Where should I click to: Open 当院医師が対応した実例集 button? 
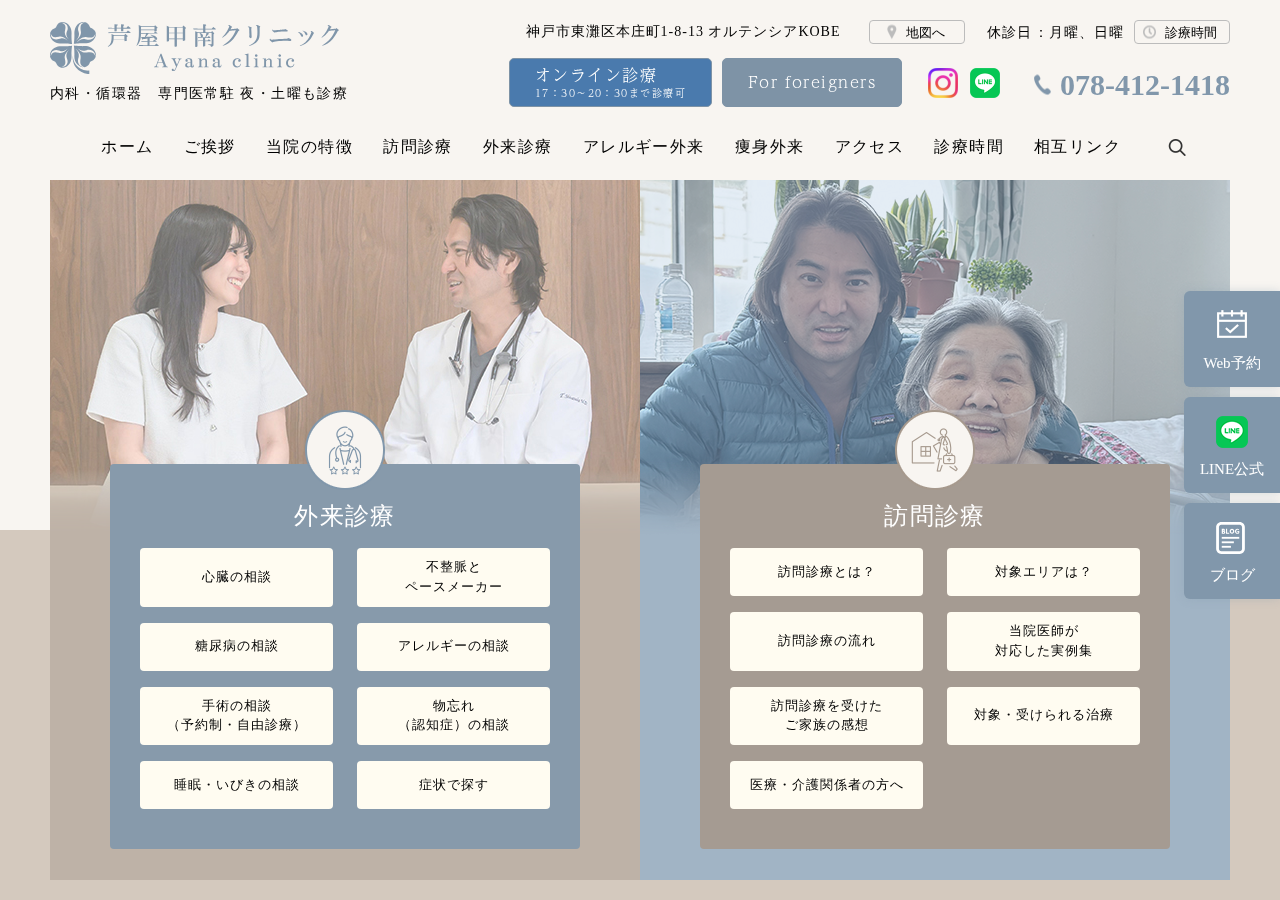click(x=1043, y=641)
